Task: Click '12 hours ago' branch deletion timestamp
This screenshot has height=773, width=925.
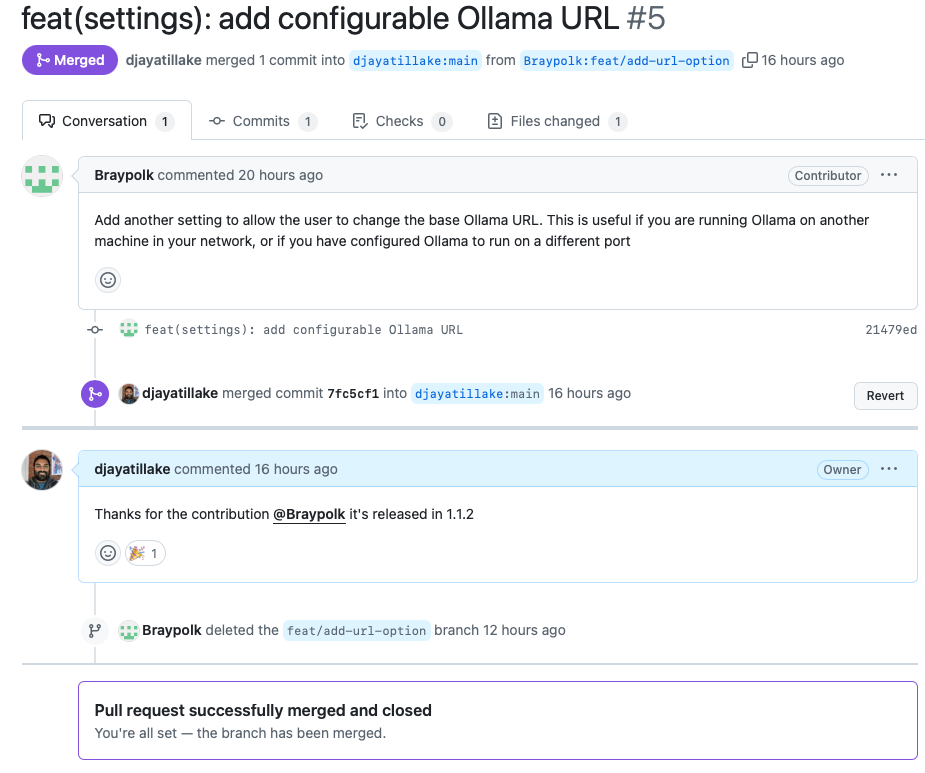Action: (x=524, y=630)
